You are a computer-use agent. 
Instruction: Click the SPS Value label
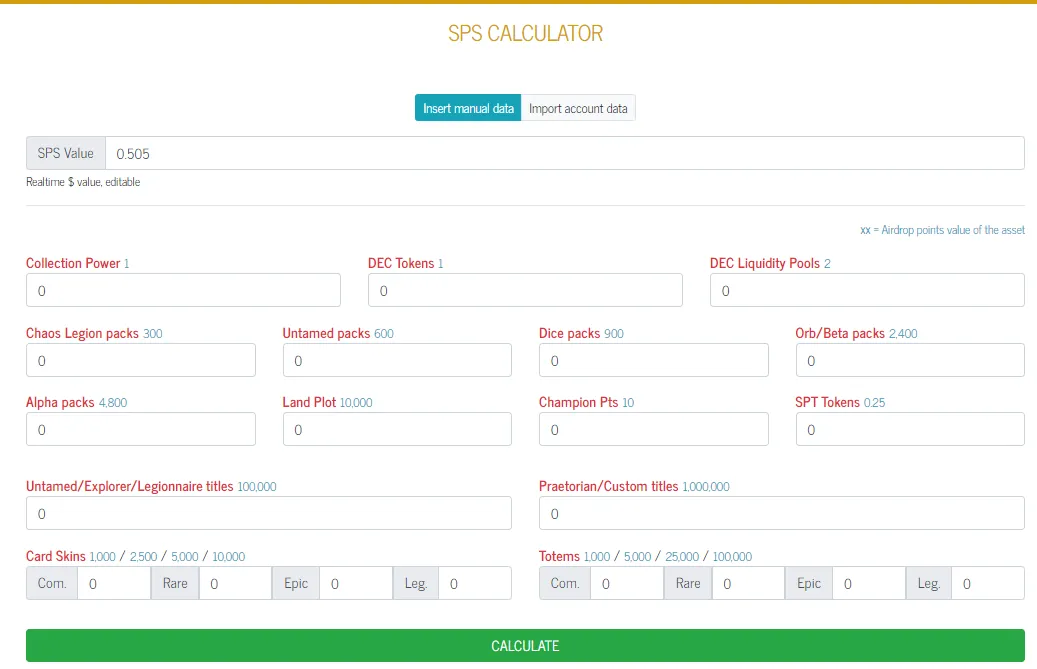click(65, 153)
